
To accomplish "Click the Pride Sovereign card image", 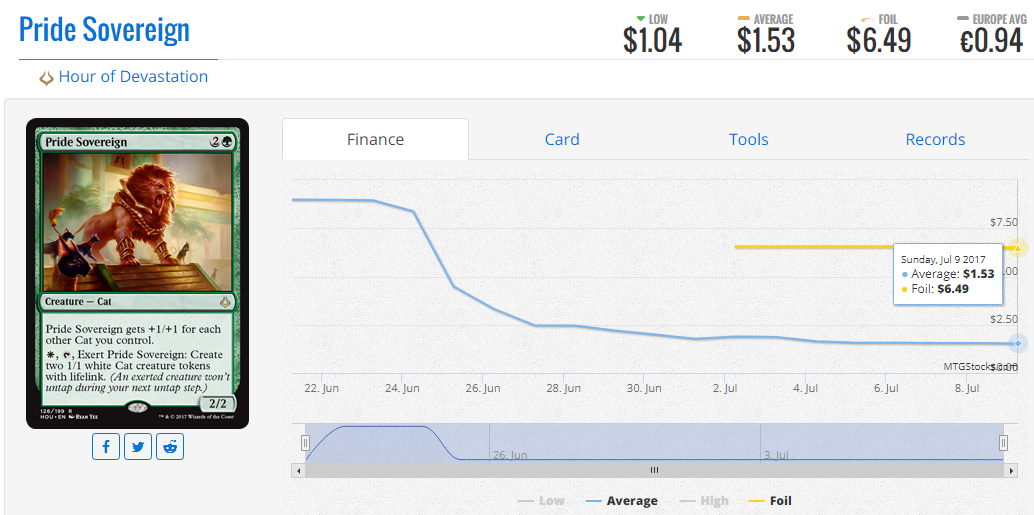I will coord(137,273).
